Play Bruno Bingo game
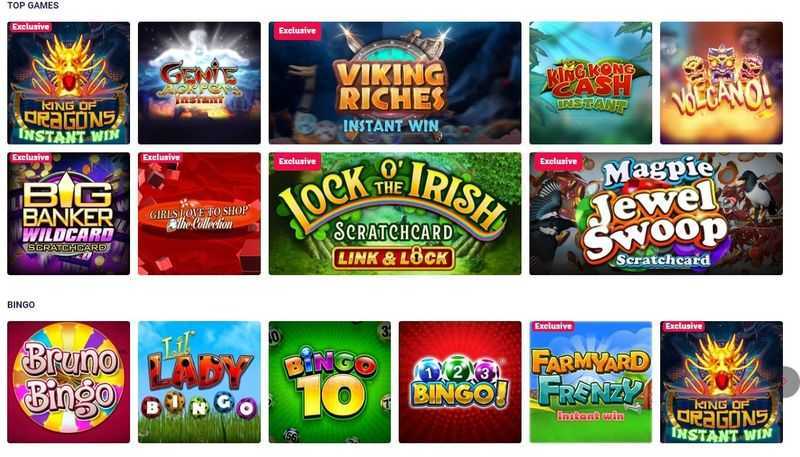 (x=68, y=382)
